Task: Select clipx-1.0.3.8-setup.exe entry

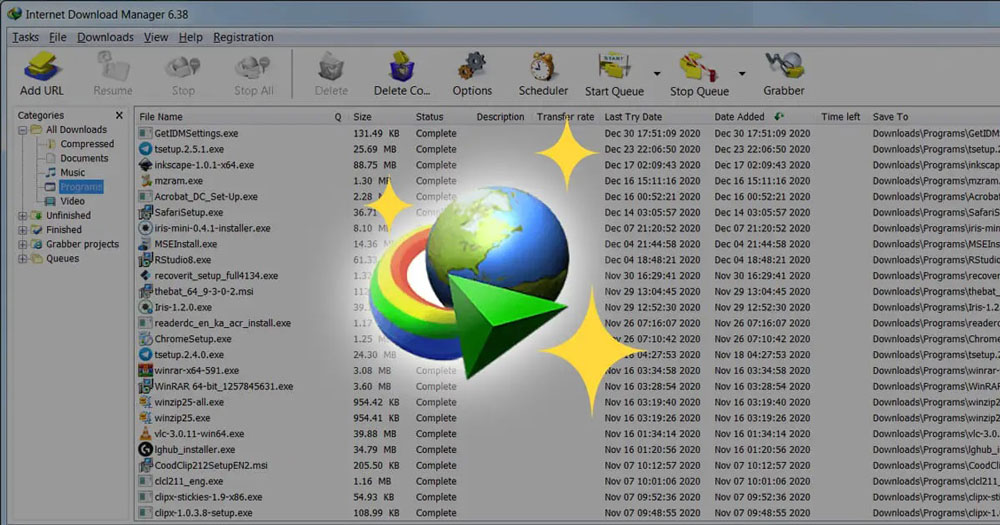Action: coord(568,513)
